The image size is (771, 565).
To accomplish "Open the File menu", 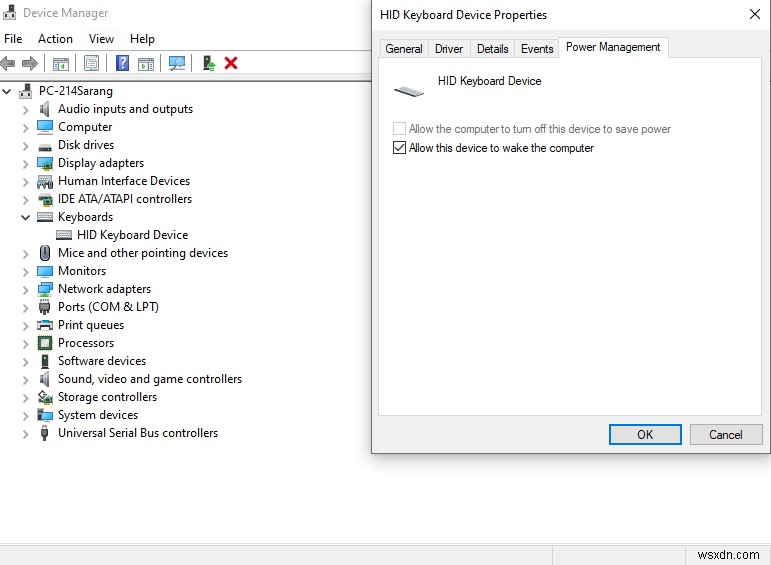I will pyautogui.click(x=13, y=39).
